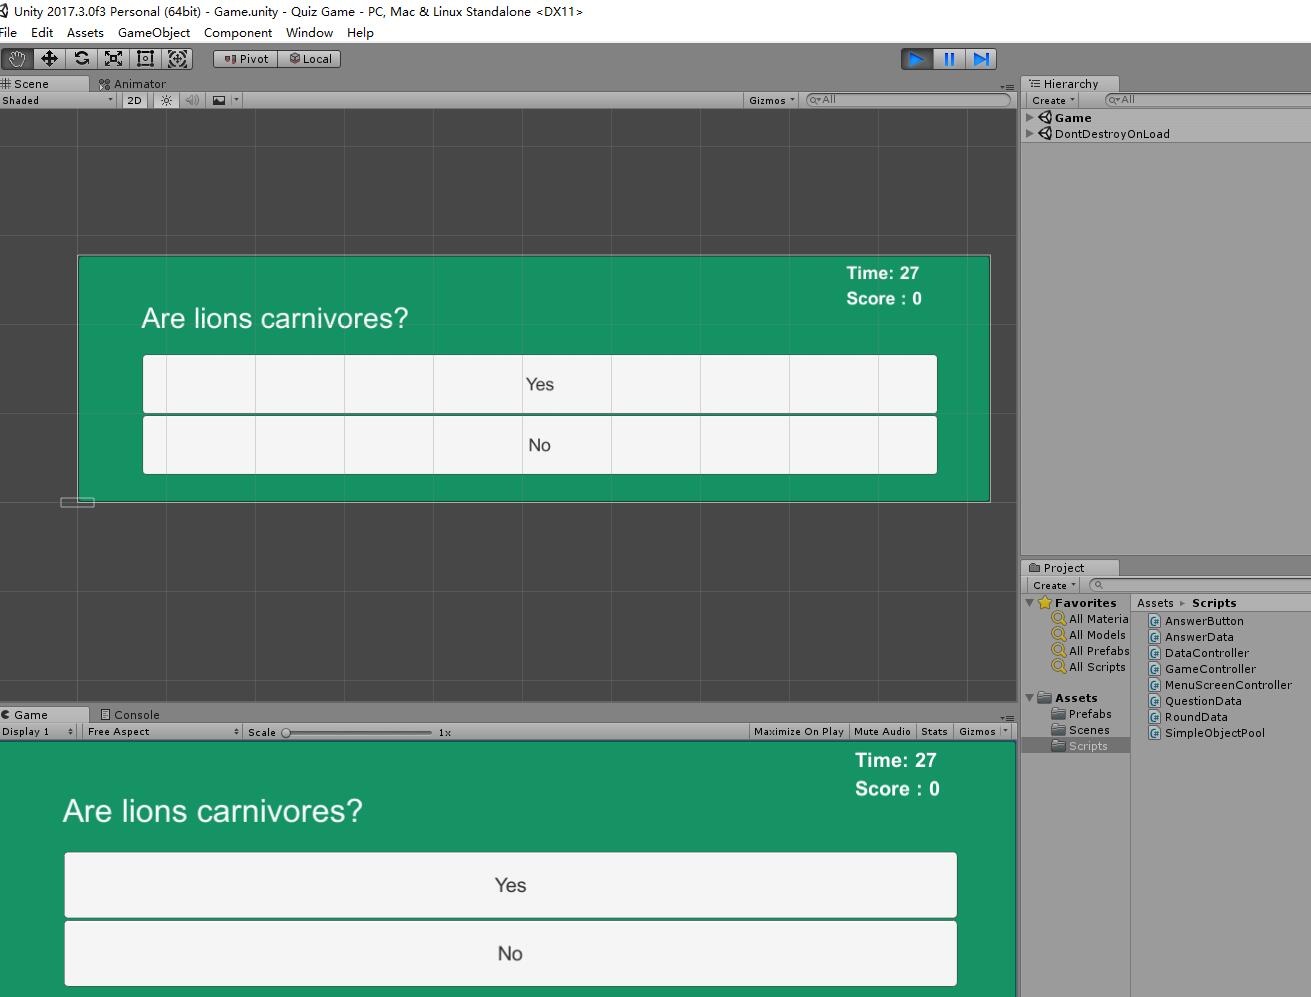
Task: Switch to the Game tab
Action: [x=30, y=715]
